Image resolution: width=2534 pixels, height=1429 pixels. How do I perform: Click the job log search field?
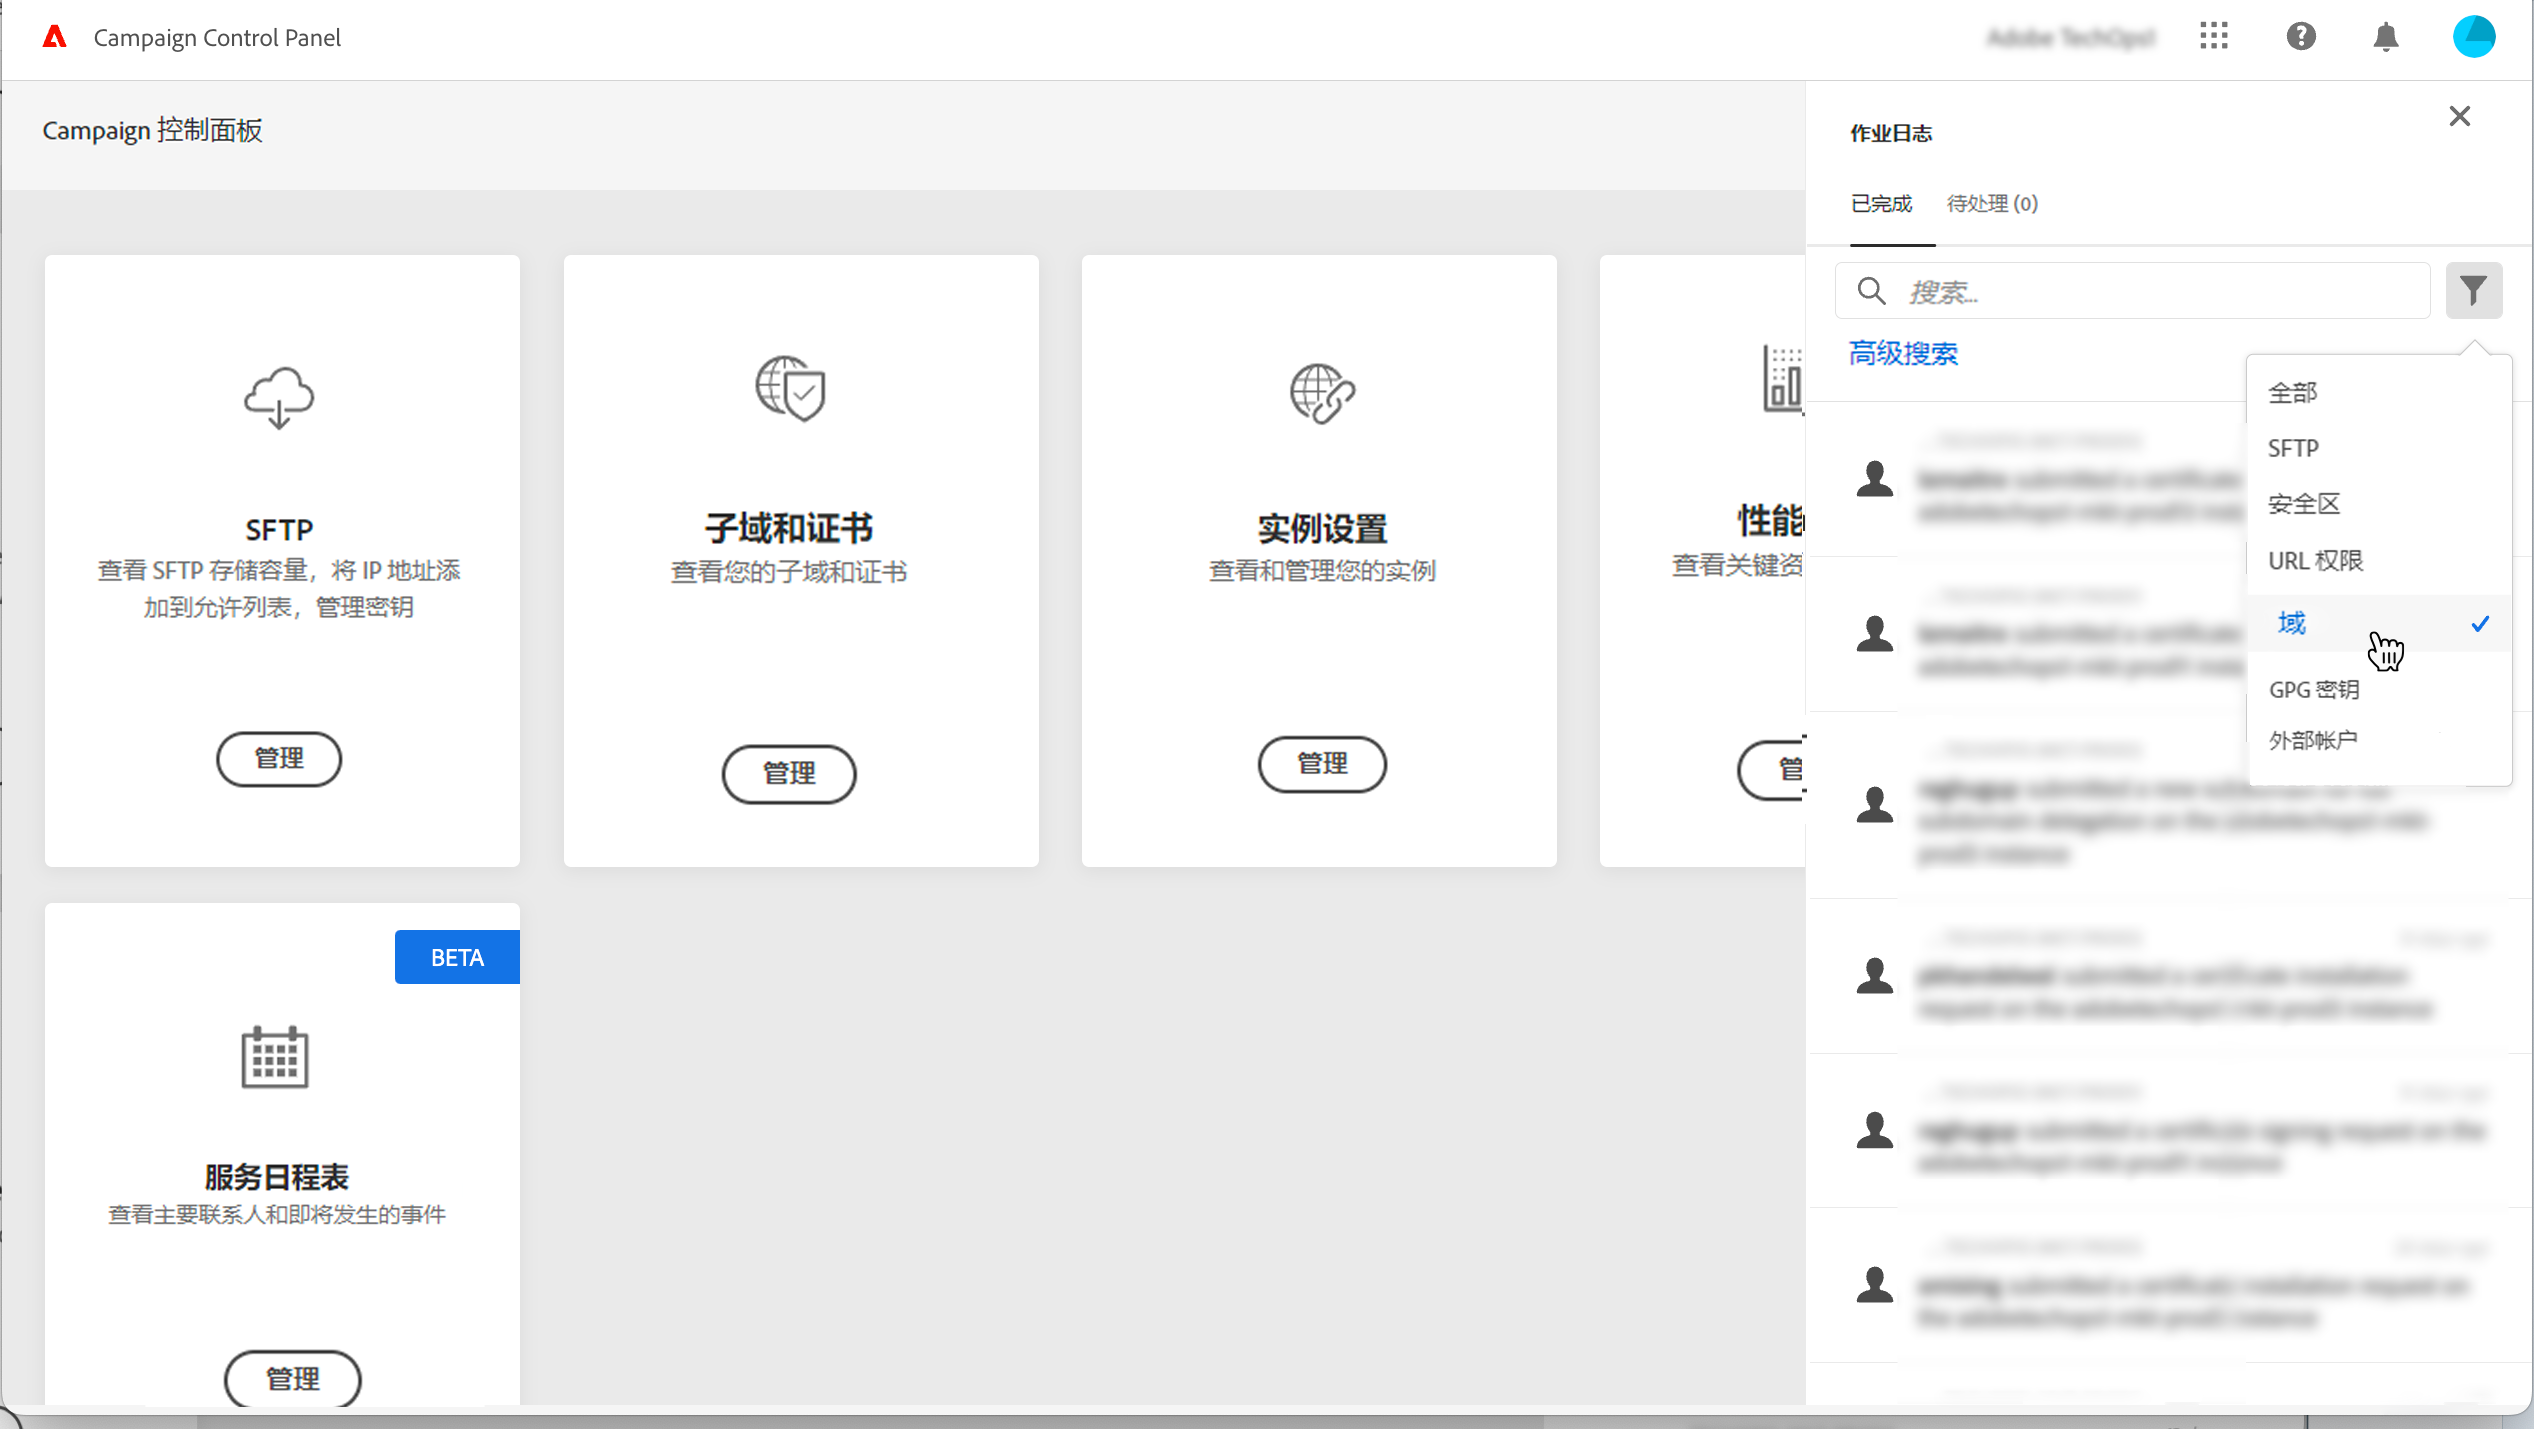[x=2150, y=291]
